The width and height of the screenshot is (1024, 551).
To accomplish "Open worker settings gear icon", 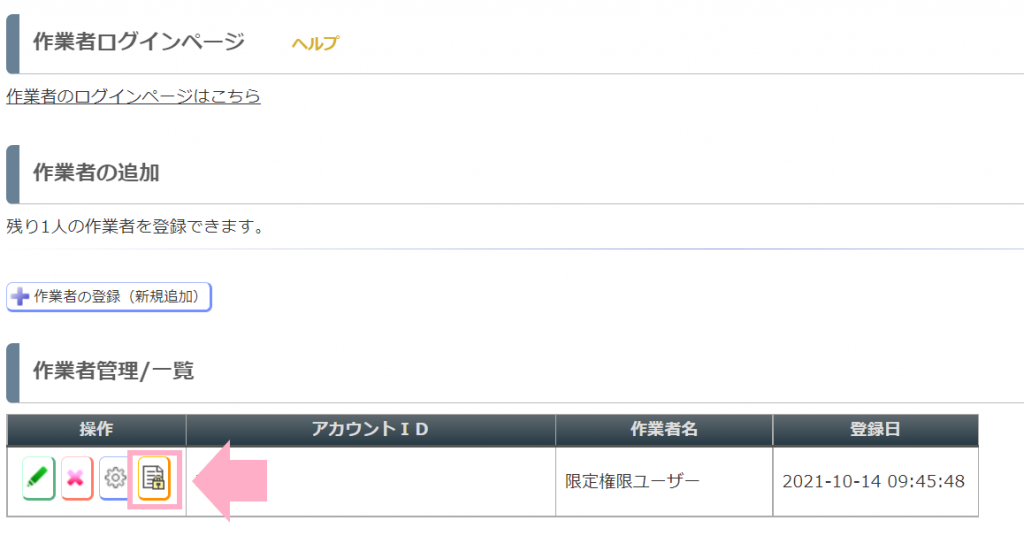I will click(114, 478).
